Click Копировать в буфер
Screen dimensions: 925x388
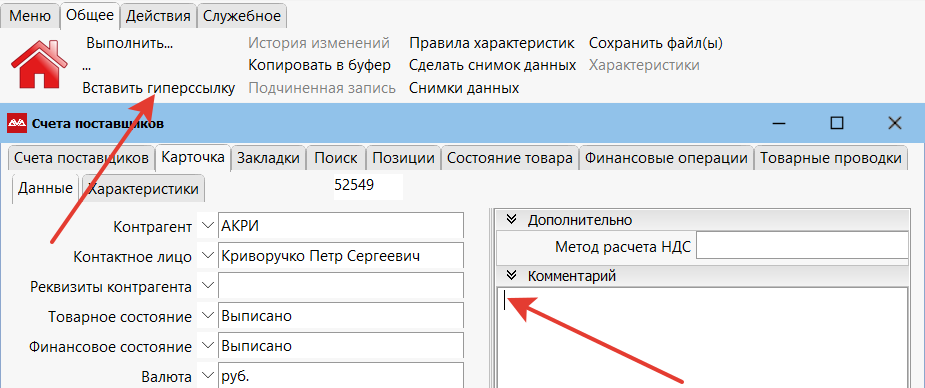point(320,65)
